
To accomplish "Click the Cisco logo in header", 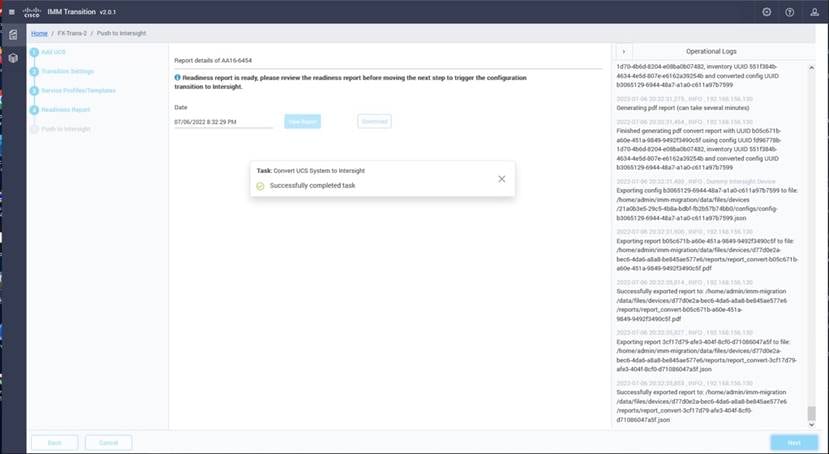I will tap(32, 12).
